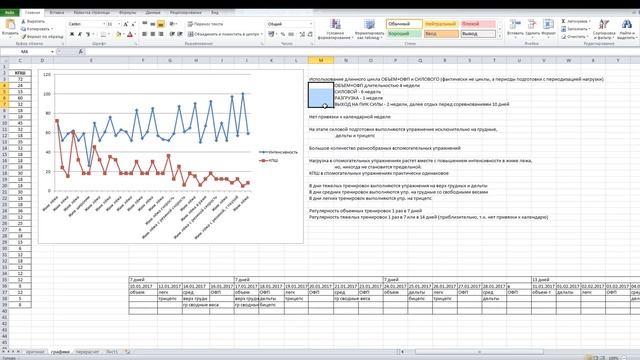Apply the comma thousands separator style
Image resolution: width=640 pixels, height=360 pixels.
tap(291, 34)
